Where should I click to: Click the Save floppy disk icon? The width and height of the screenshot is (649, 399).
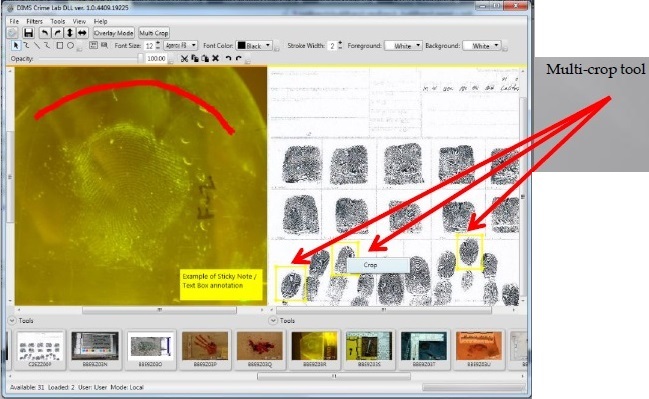pyautogui.click(x=28, y=33)
